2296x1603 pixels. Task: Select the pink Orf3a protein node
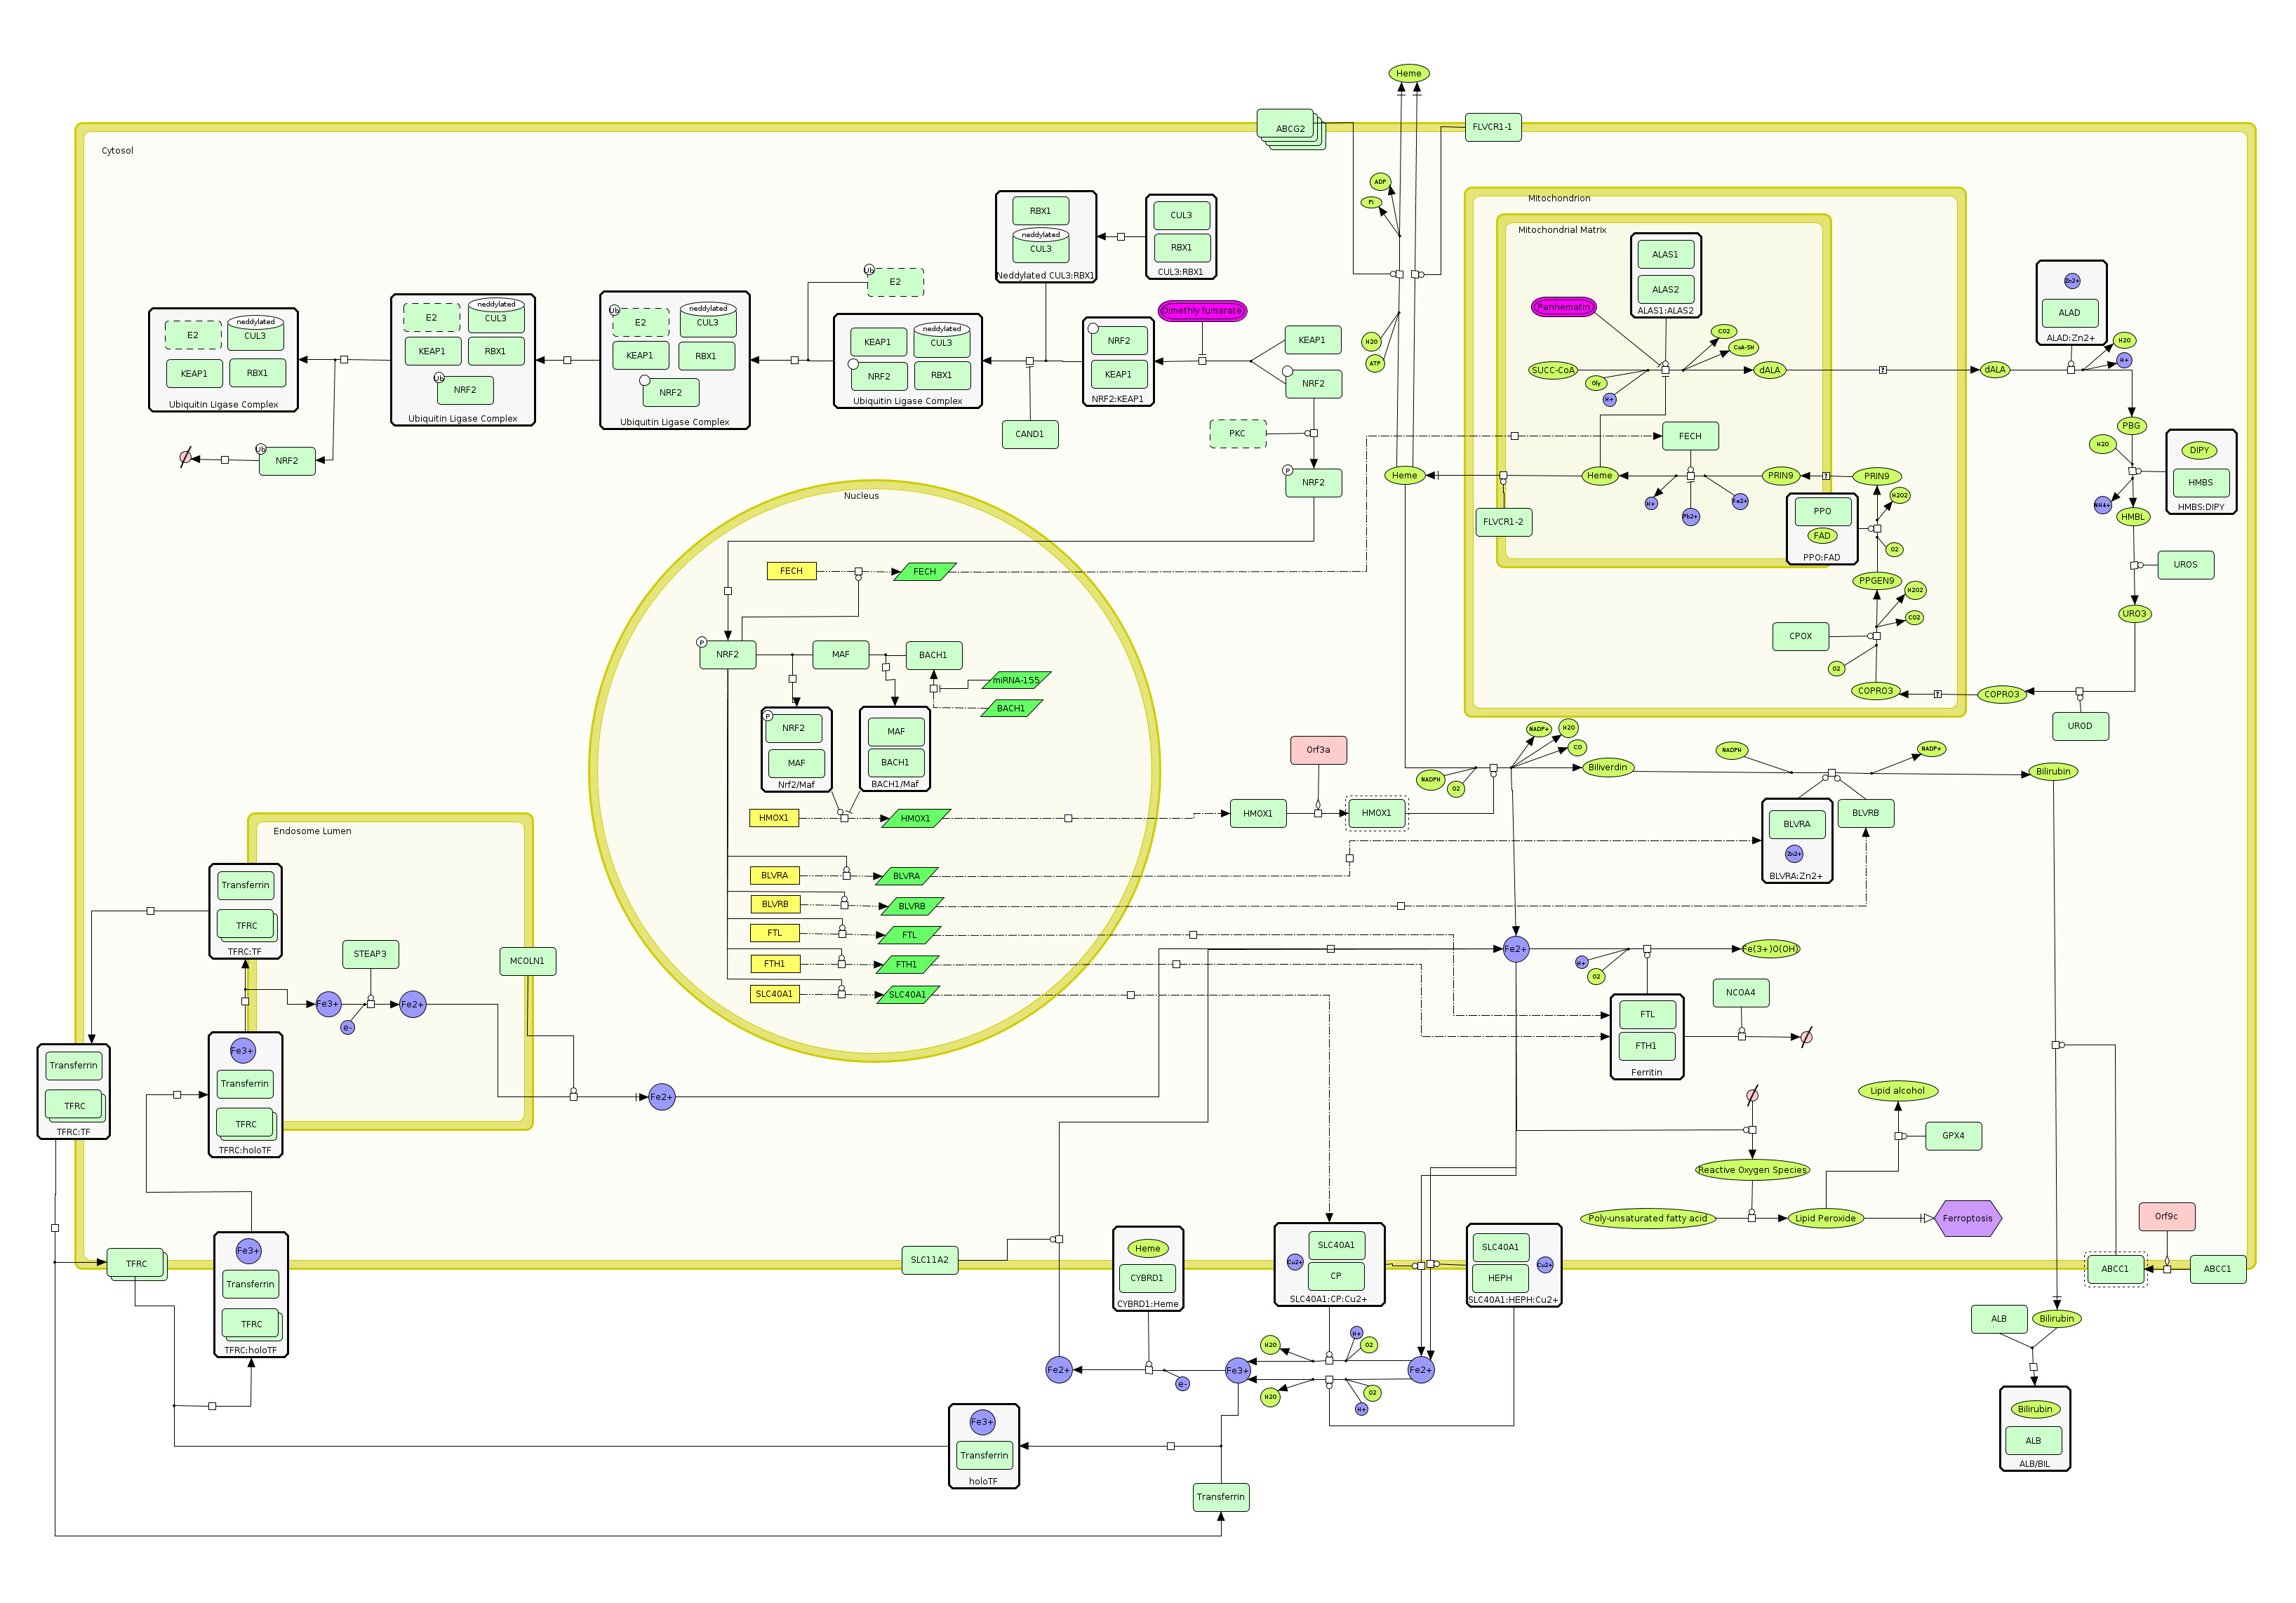point(1318,750)
